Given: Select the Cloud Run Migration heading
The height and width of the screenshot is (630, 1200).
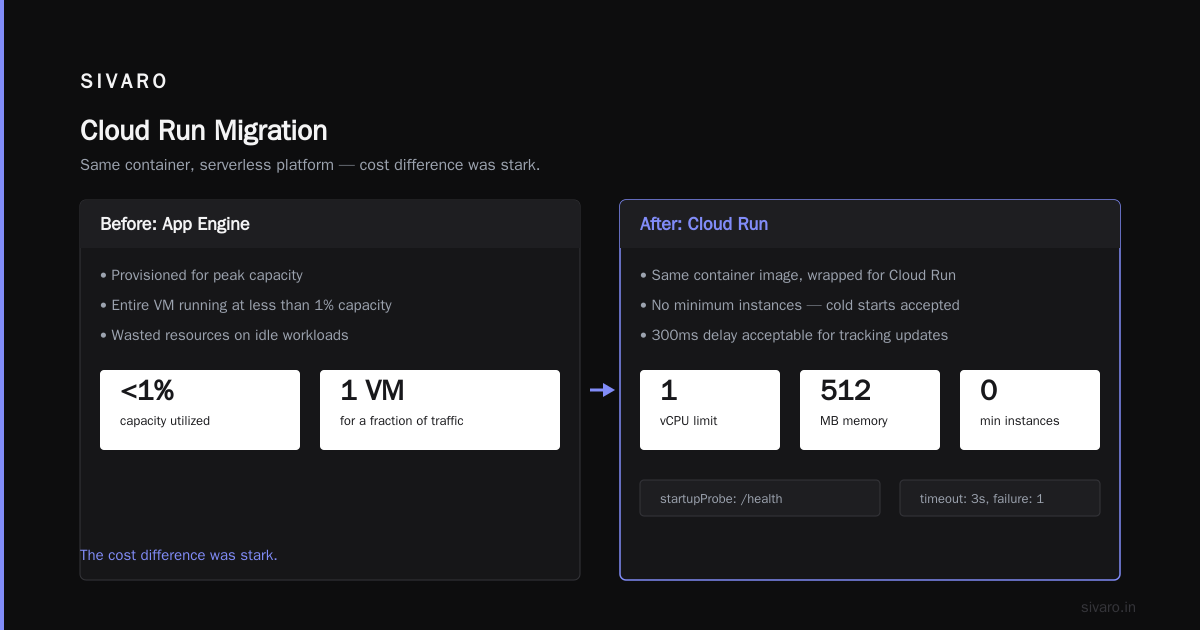Looking at the screenshot, I should (x=204, y=131).
